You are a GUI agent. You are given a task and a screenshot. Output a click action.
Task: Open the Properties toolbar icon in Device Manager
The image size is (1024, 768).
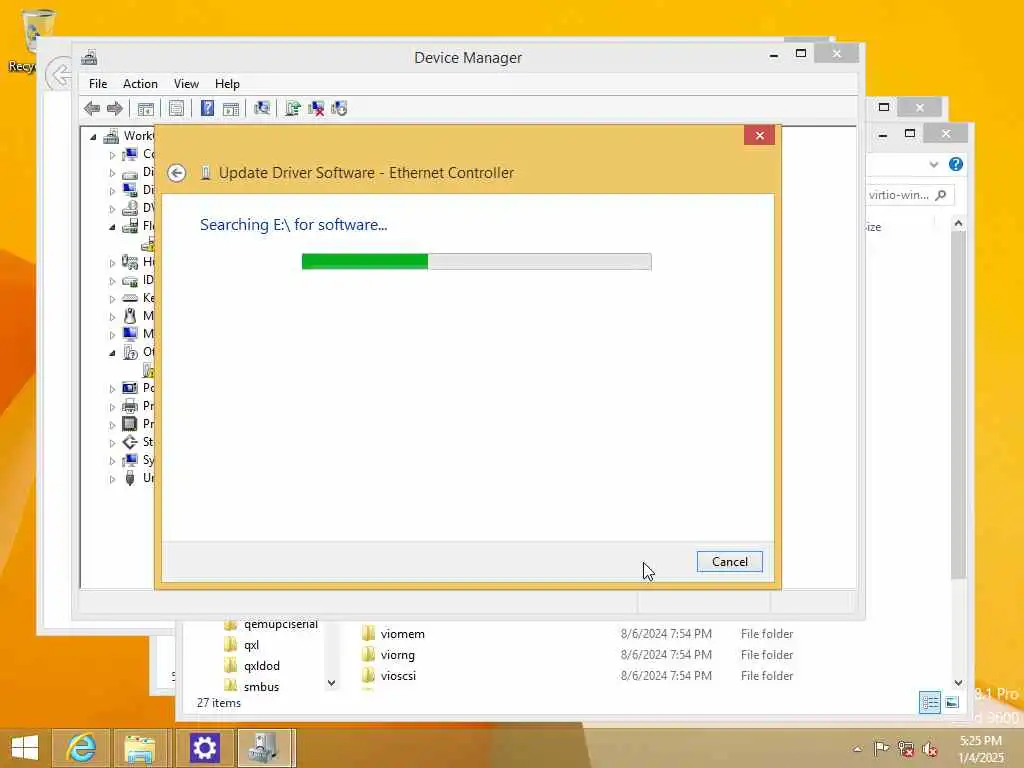pyautogui.click(x=176, y=108)
